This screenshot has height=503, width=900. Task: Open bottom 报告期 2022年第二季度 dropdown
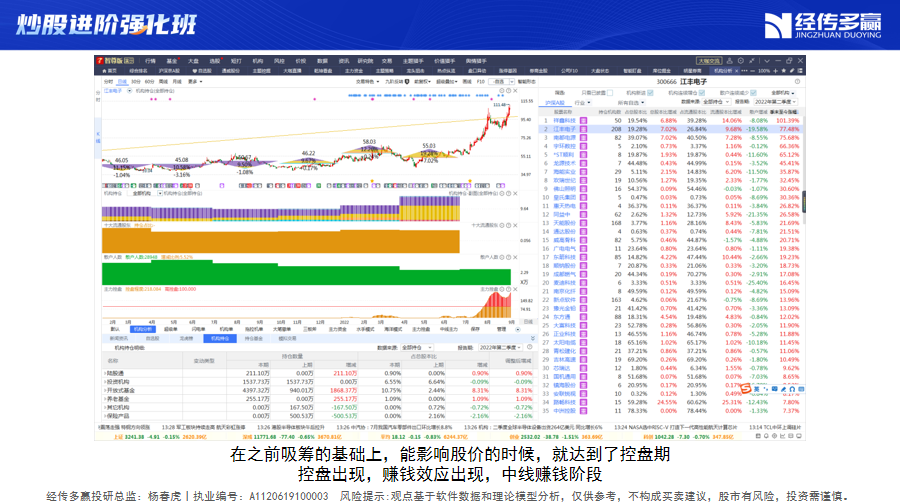coord(501,347)
